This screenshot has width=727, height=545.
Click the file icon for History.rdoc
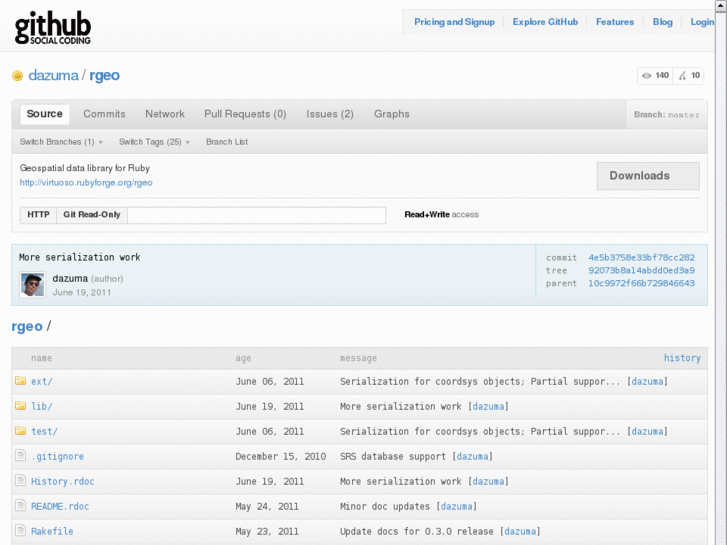pos(20,481)
